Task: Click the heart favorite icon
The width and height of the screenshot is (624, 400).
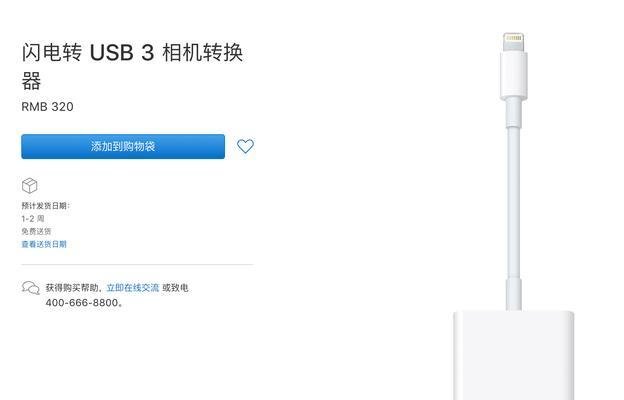Action: click(x=245, y=146)
